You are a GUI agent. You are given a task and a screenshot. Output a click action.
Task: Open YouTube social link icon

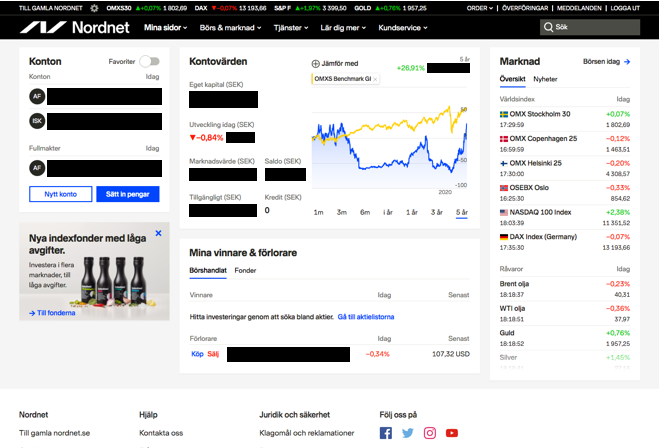pos(452,433)
